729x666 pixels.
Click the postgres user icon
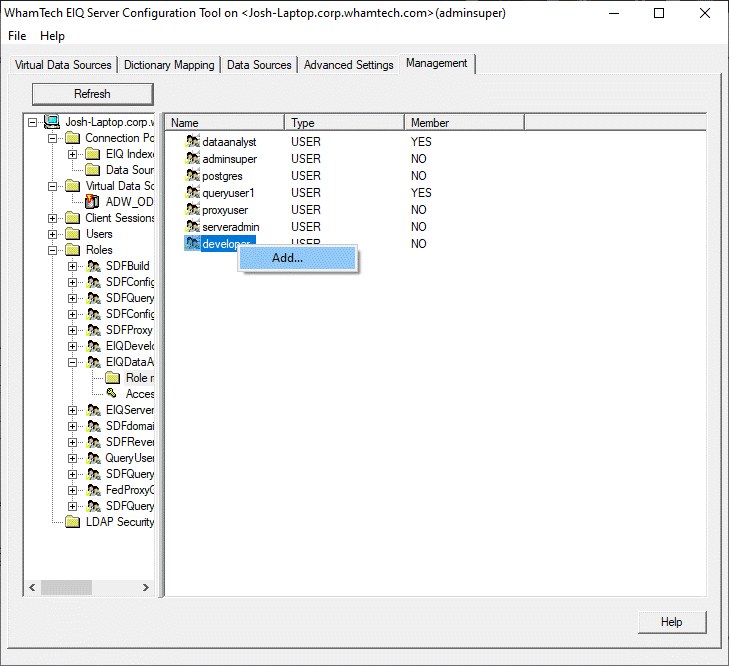(x=192, y=175)
